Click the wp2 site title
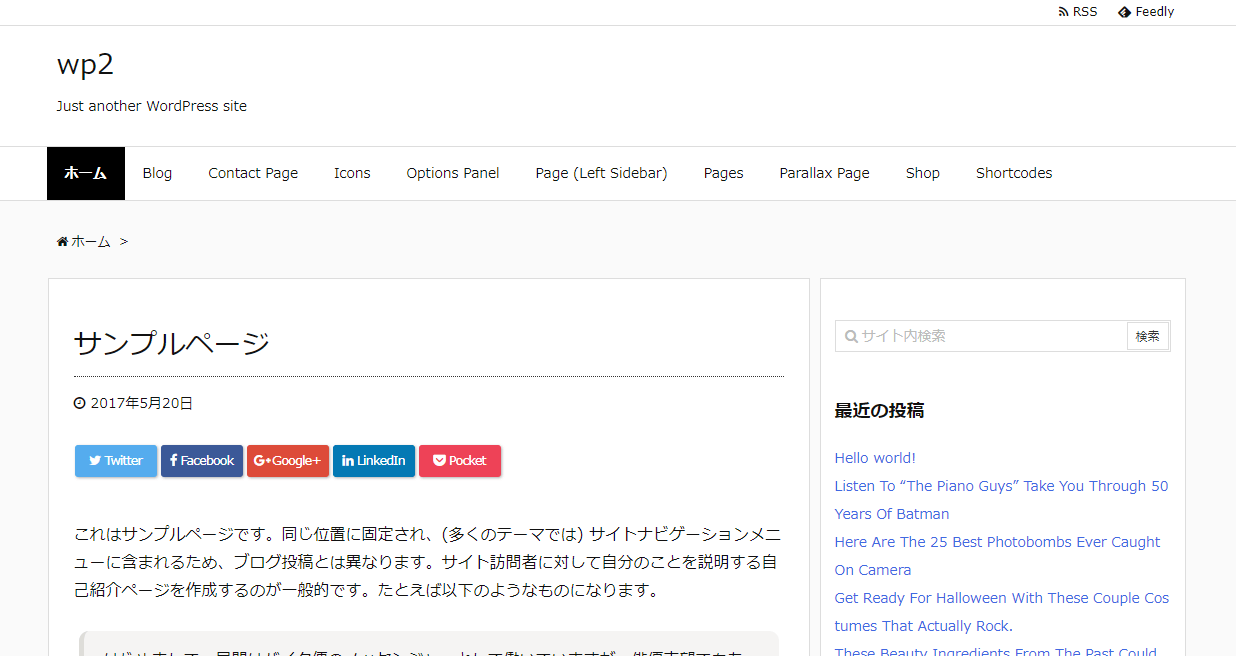Image resolution: width=1236 pixels, height=656 pixels. tap(85, 64)
